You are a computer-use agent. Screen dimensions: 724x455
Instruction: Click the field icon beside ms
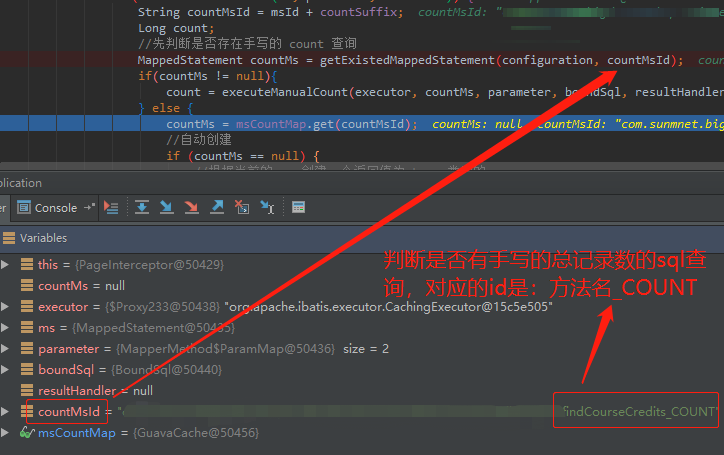(x=27, y=328)
